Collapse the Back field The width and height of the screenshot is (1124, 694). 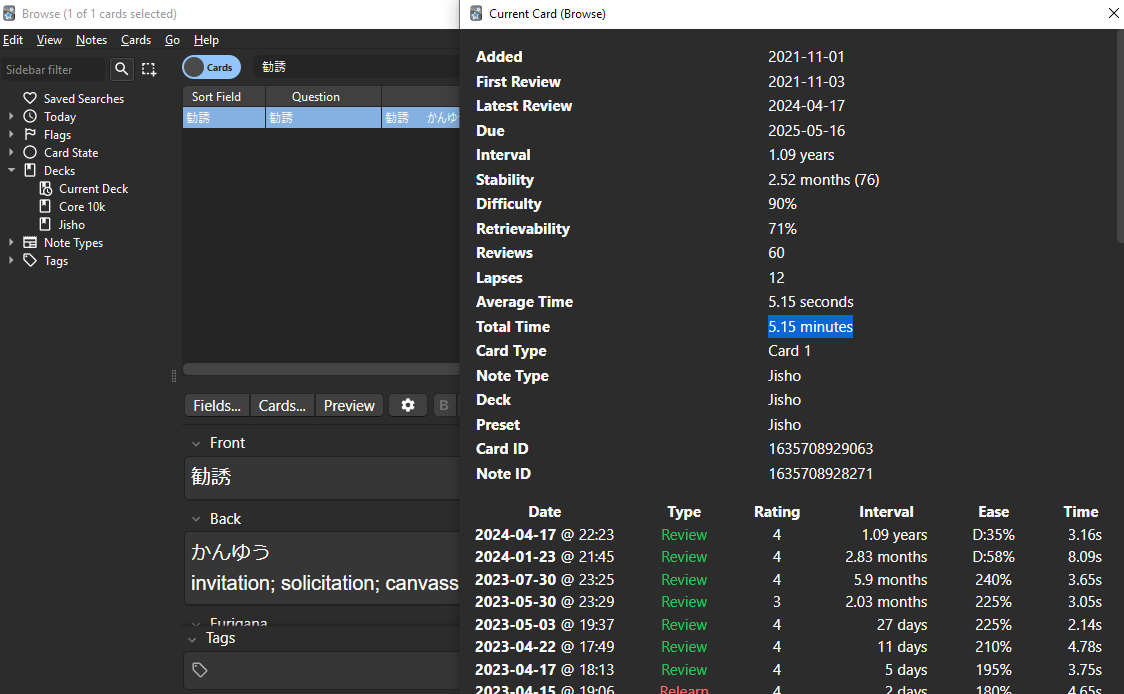(x=196, y=519)
